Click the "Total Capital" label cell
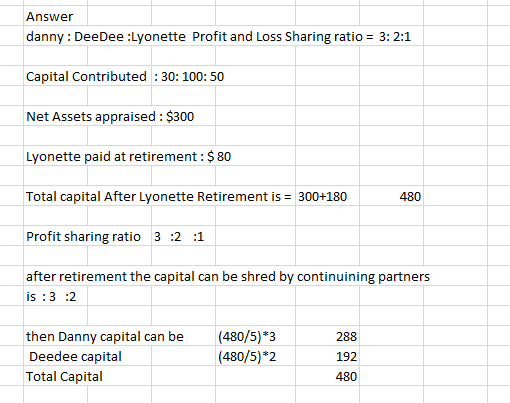 [64, 377]
